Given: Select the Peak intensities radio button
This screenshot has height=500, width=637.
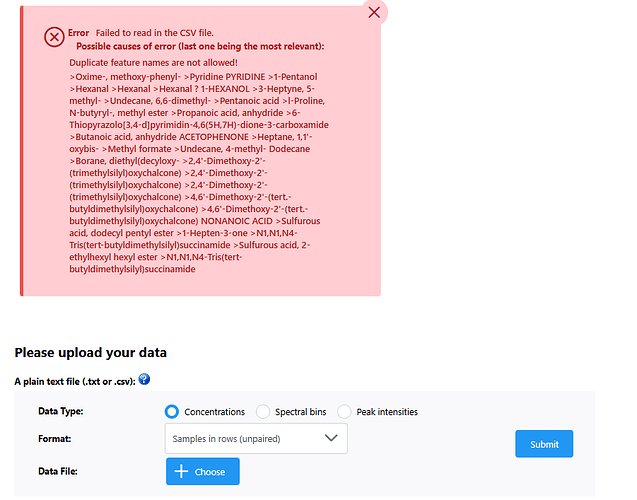Looking at the screenshot, I should coord(344,411).
